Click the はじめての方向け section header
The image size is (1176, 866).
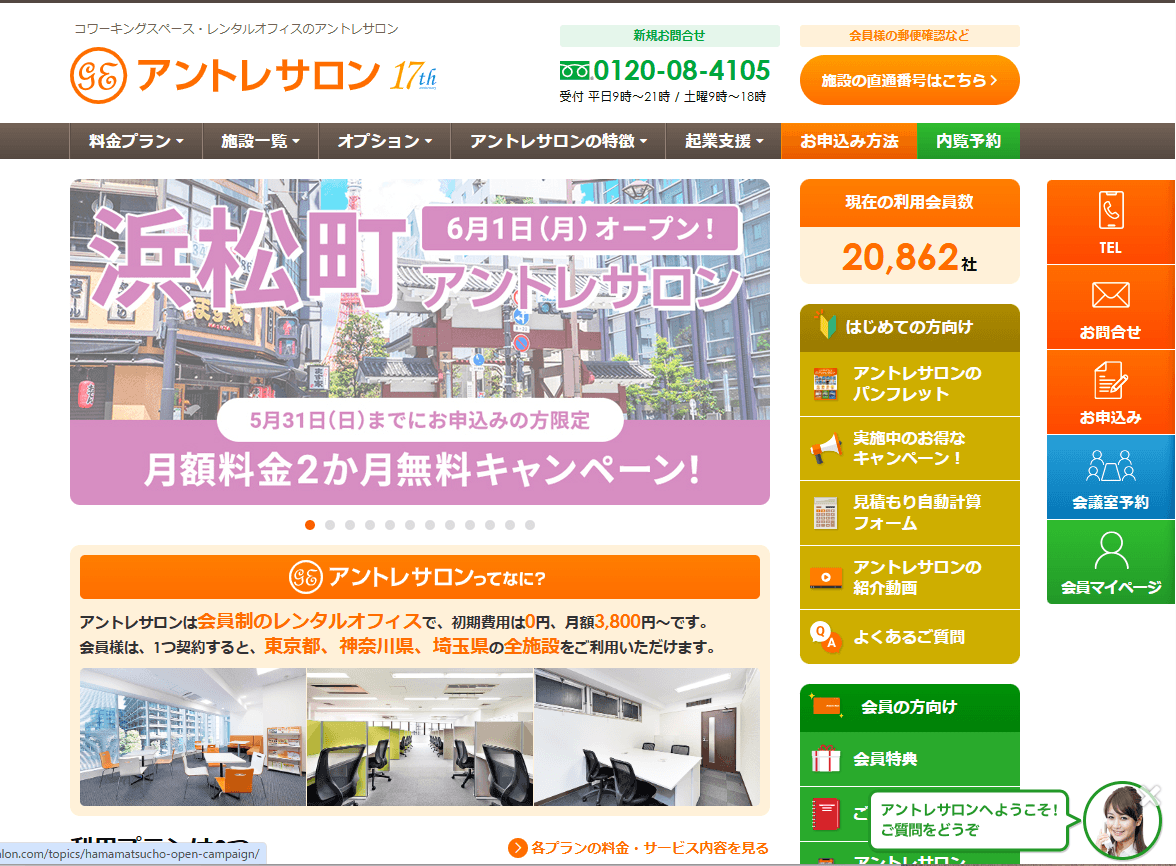910,328
